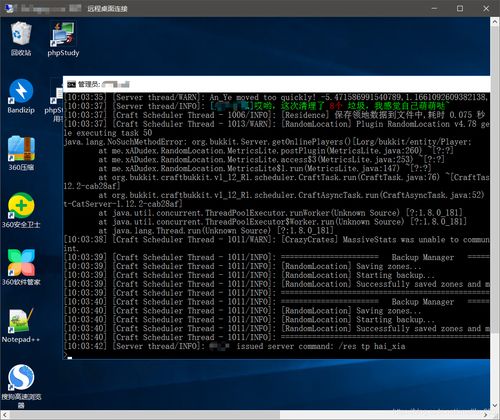Click the console command prompt cursor line
The height and width of the screenshot is (420, 500).
point(277,356)
